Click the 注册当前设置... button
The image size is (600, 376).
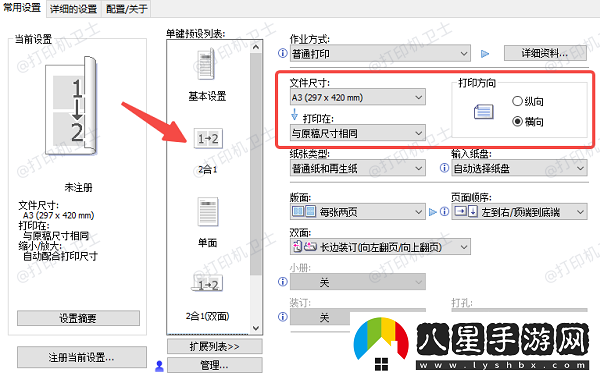(x=82, y=358)
